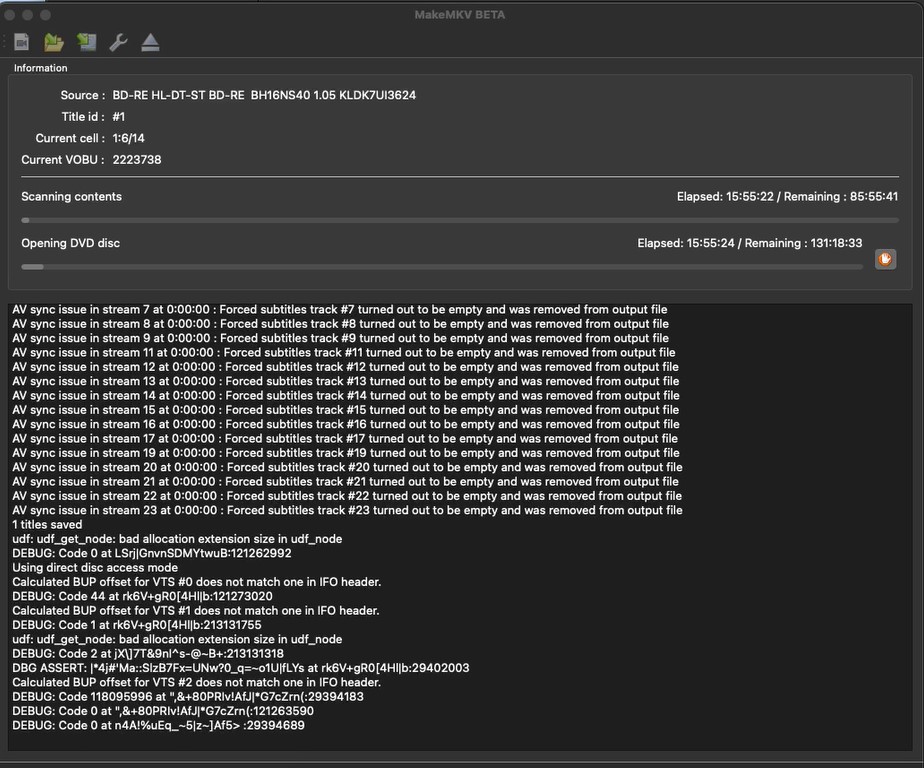Open video files with the camcorder toolbar icon

point(22,42)
